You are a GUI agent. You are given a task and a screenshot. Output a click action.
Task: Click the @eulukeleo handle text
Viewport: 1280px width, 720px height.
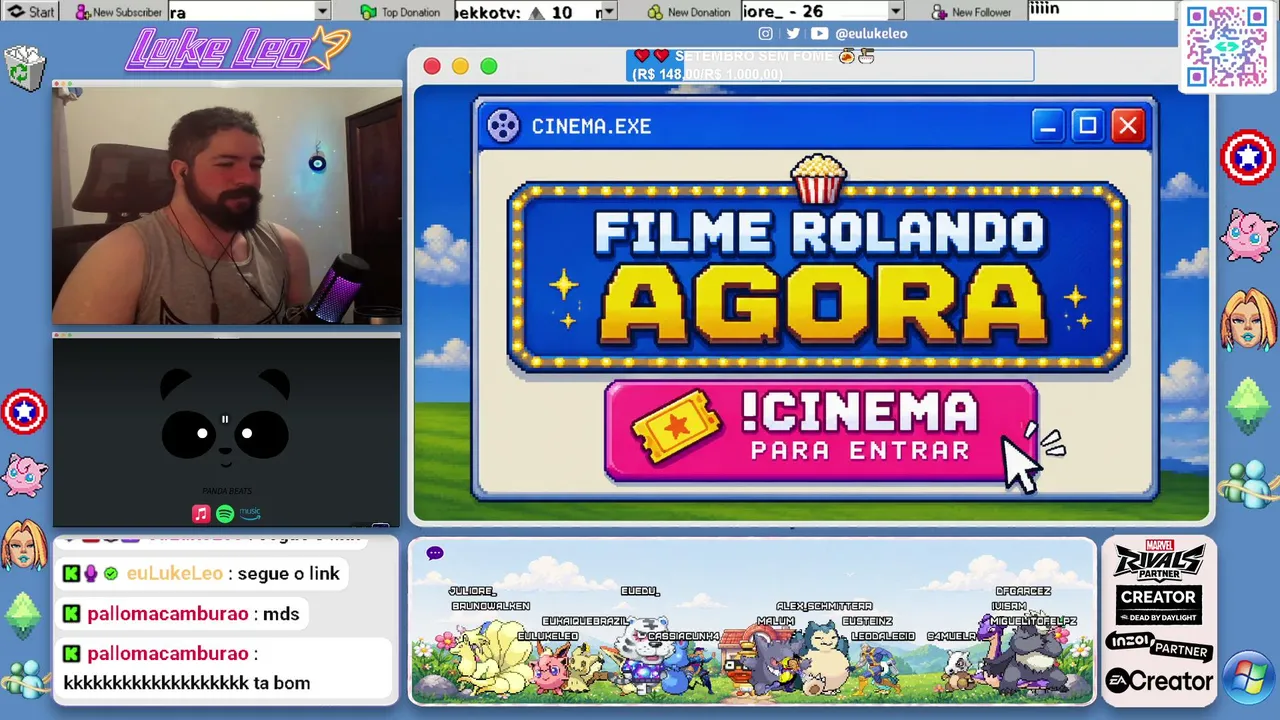point(871,33)
